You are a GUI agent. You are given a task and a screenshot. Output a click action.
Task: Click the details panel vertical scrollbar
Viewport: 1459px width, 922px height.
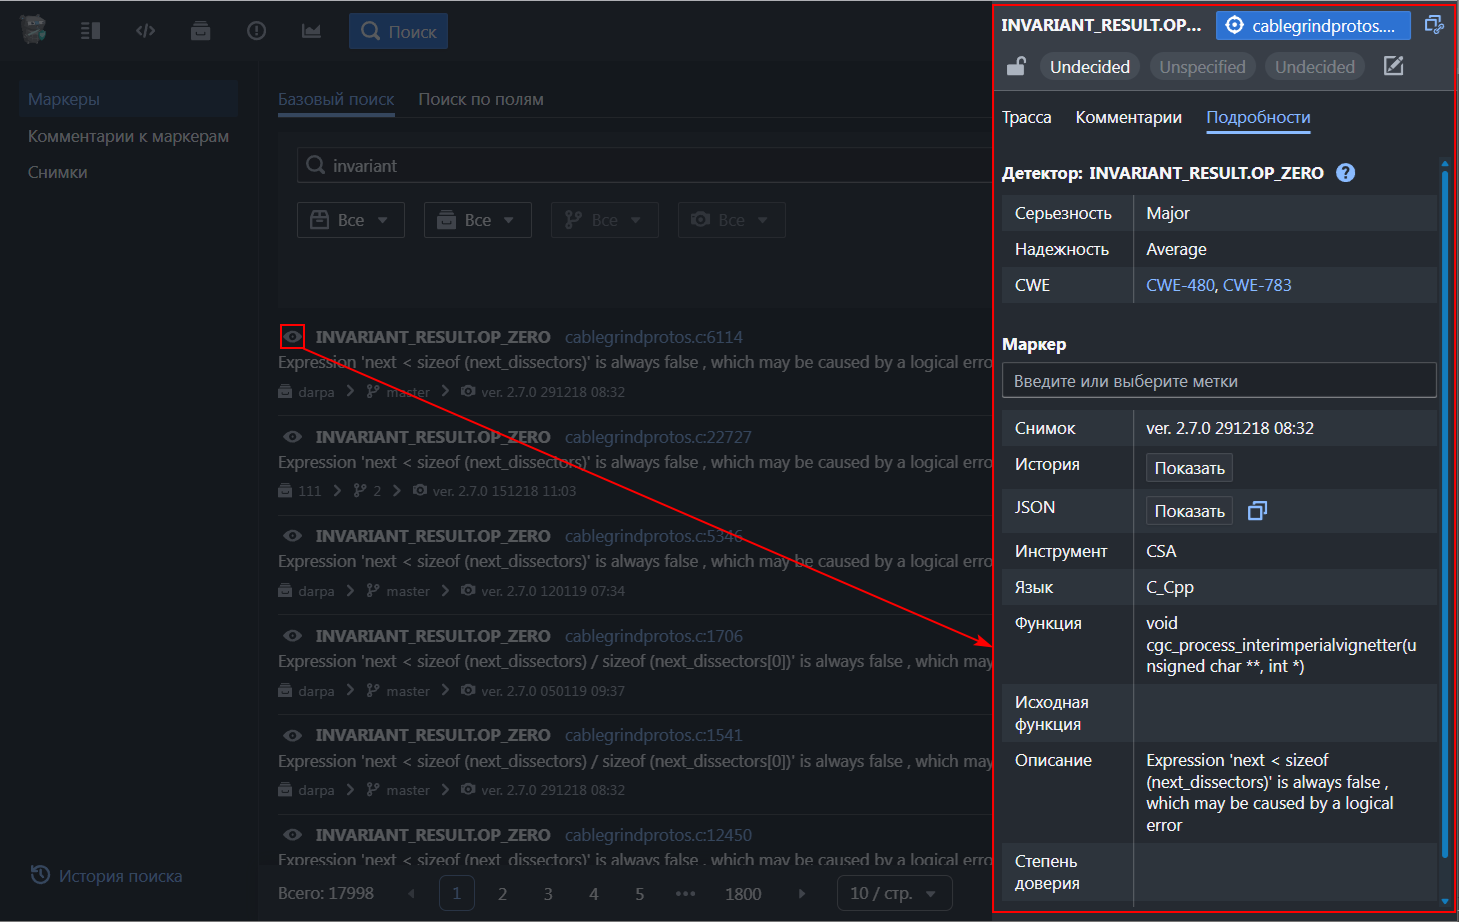1444,500
